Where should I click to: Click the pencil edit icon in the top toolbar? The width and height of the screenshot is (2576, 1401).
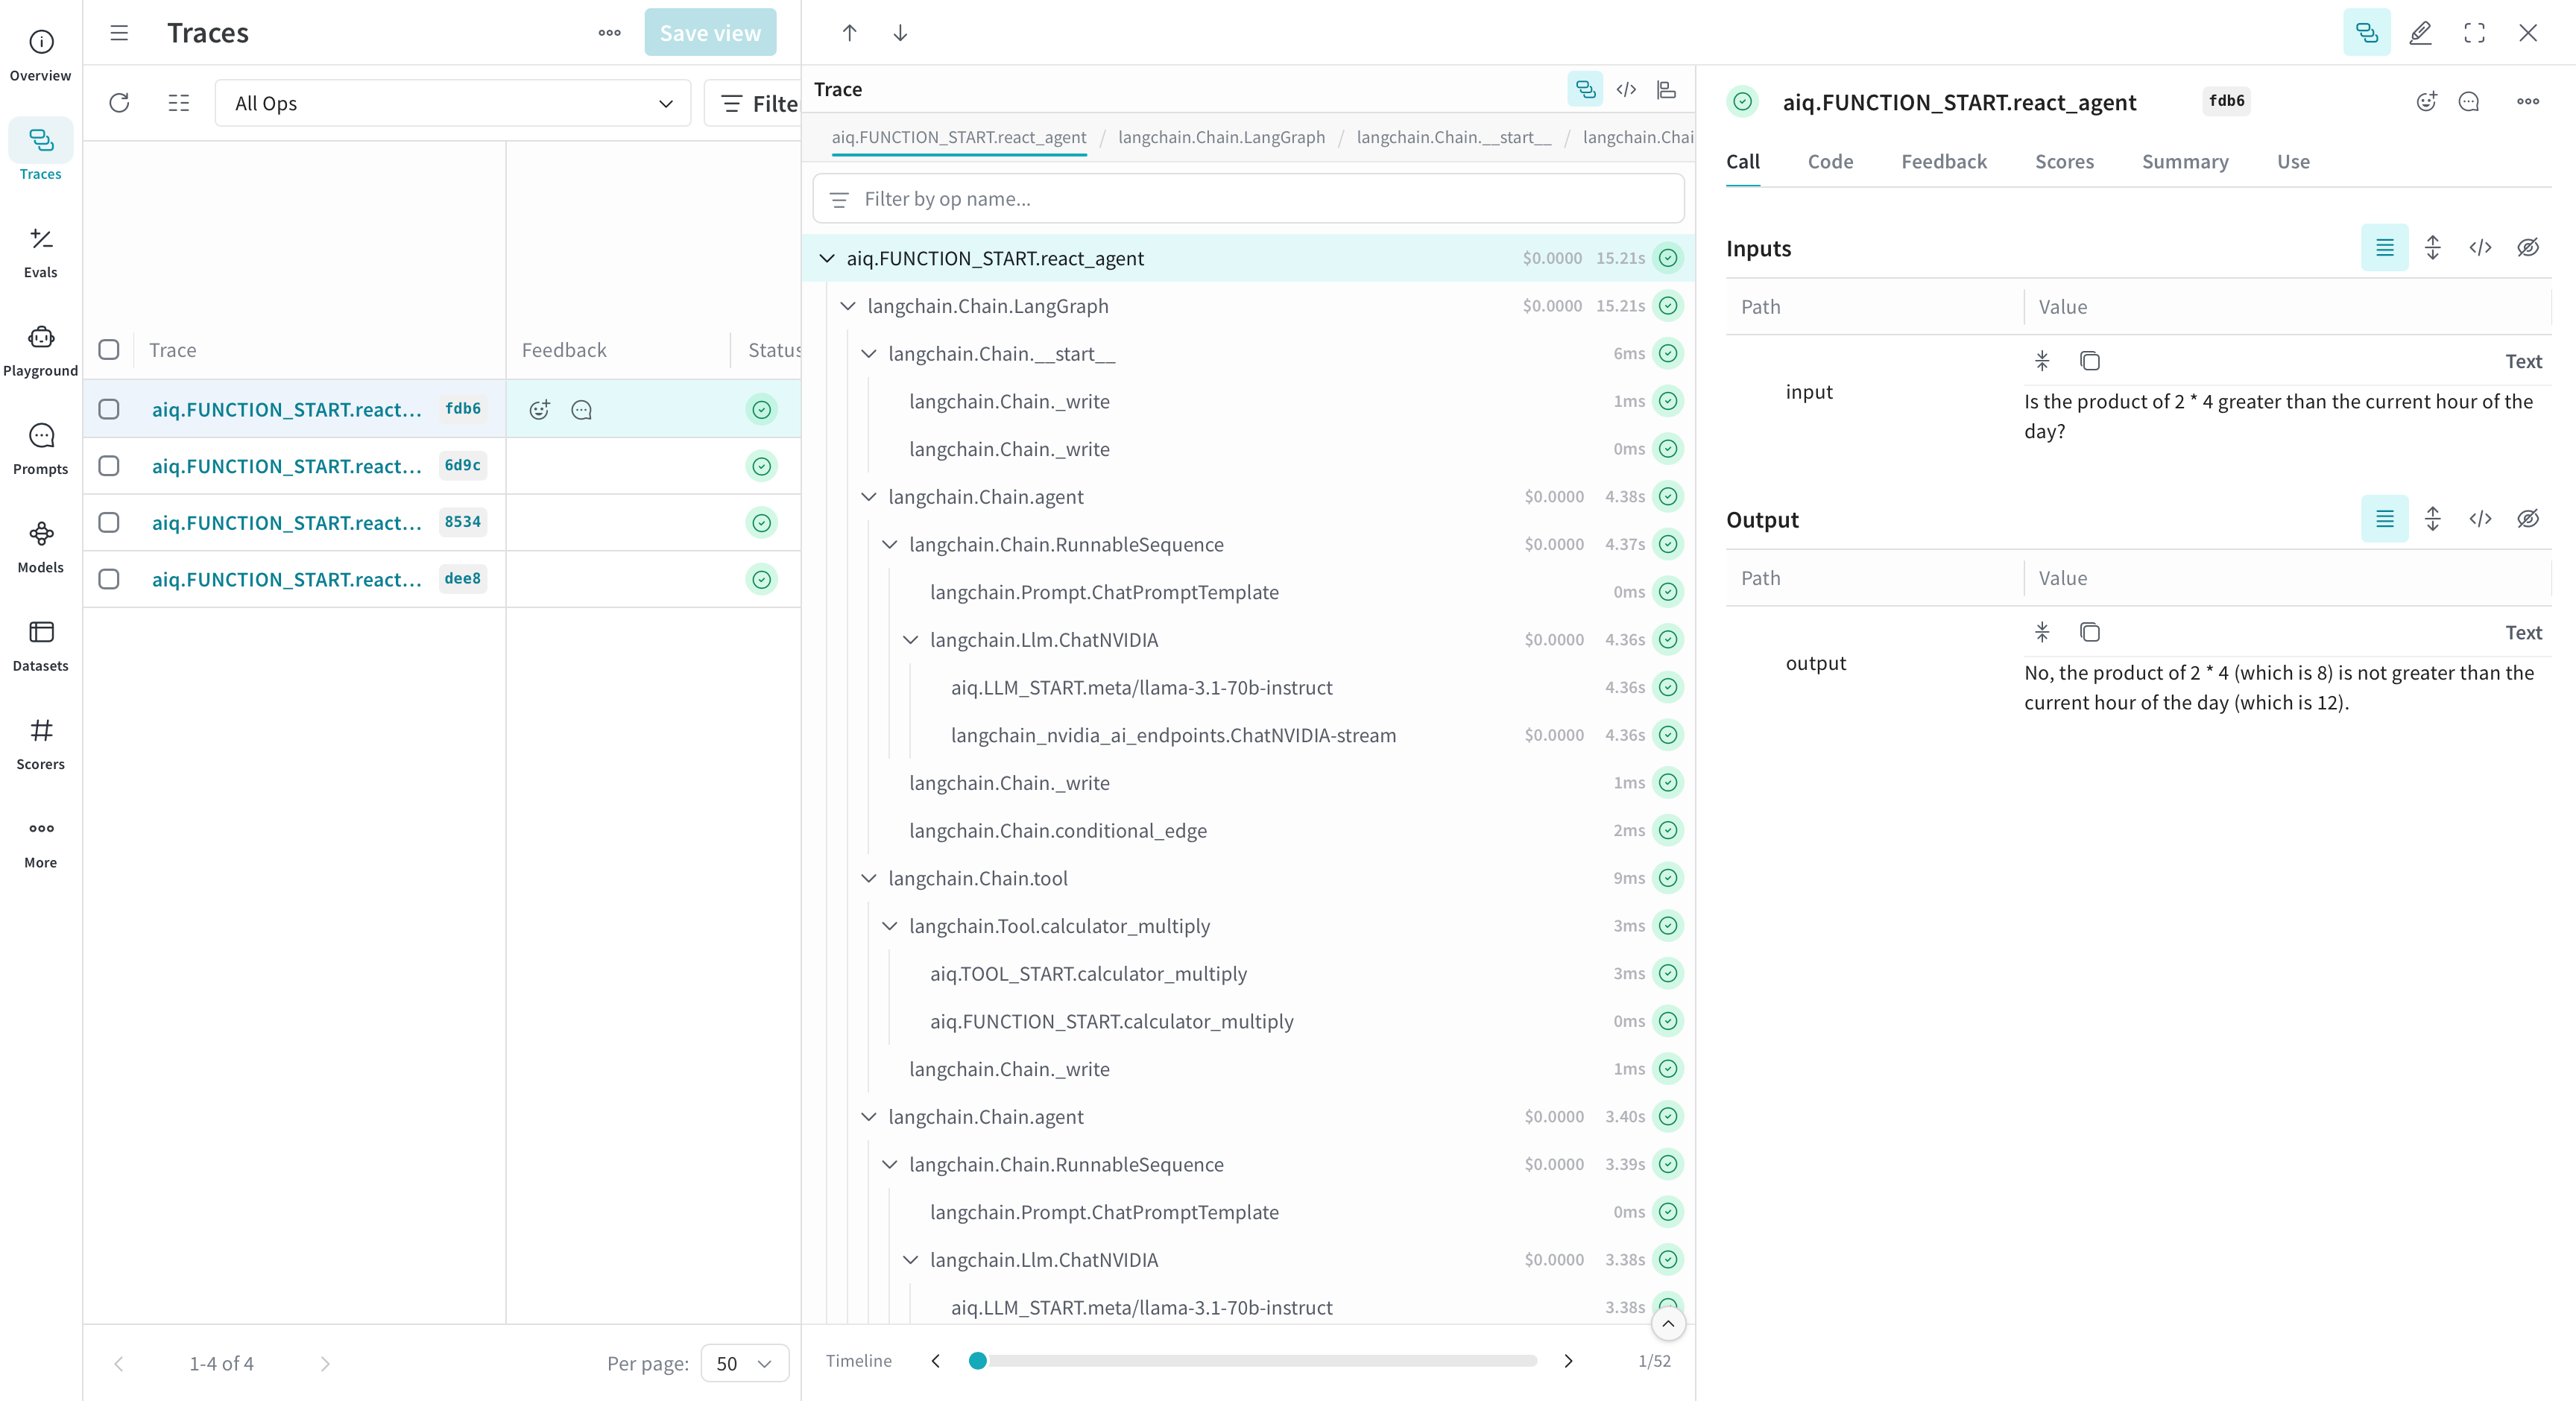tap(2420, 33)
